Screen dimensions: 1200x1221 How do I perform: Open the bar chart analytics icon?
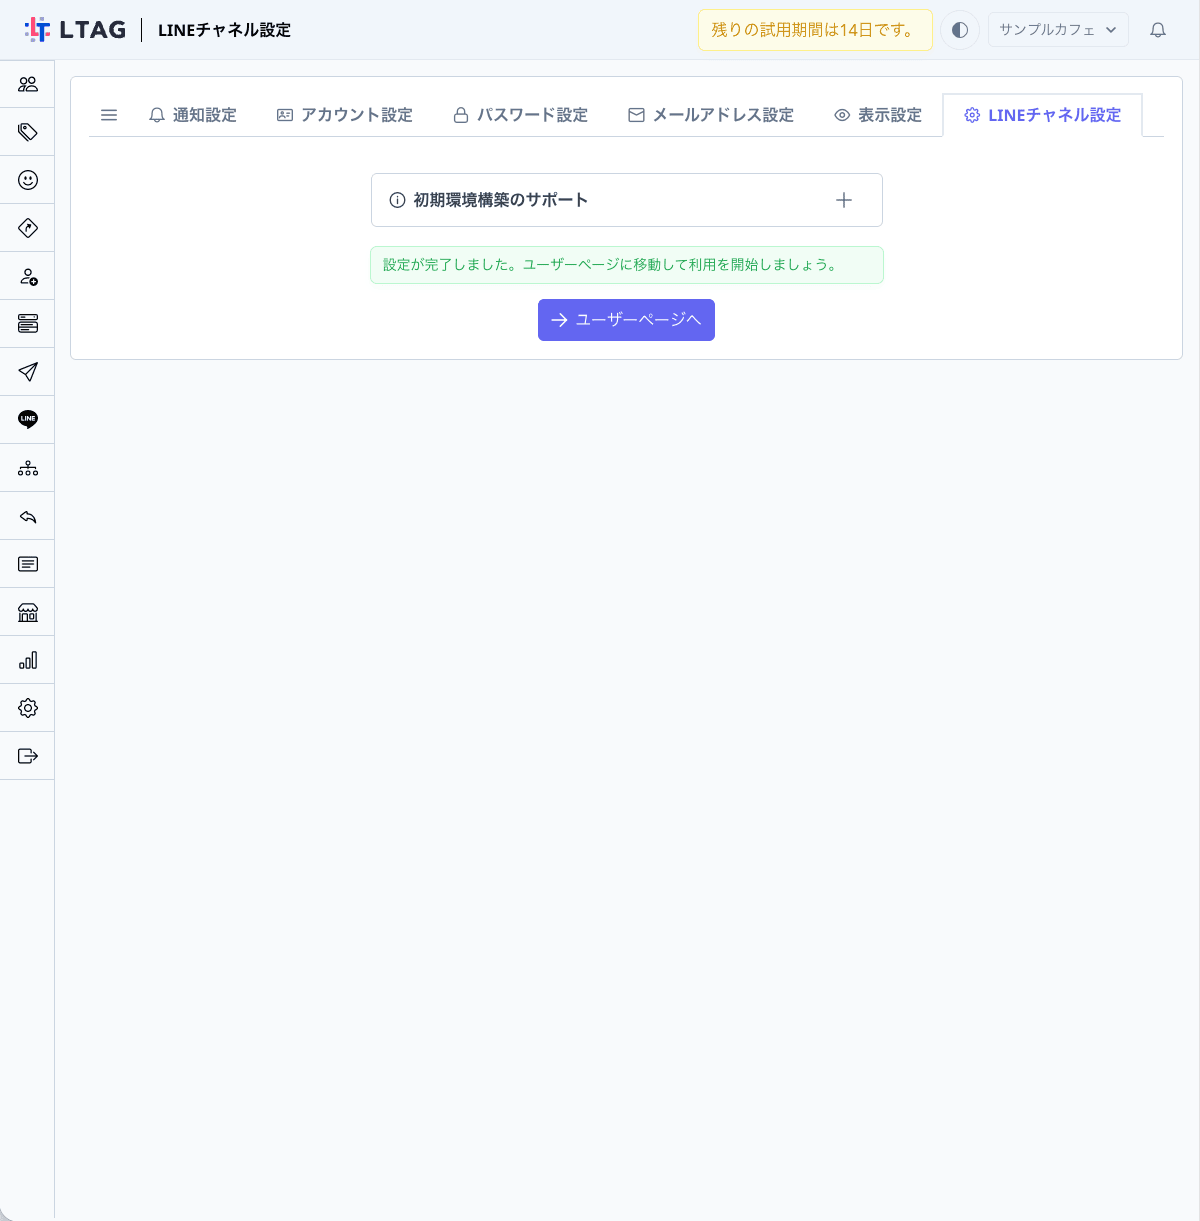pyautogui.click(x=28, y=660)
